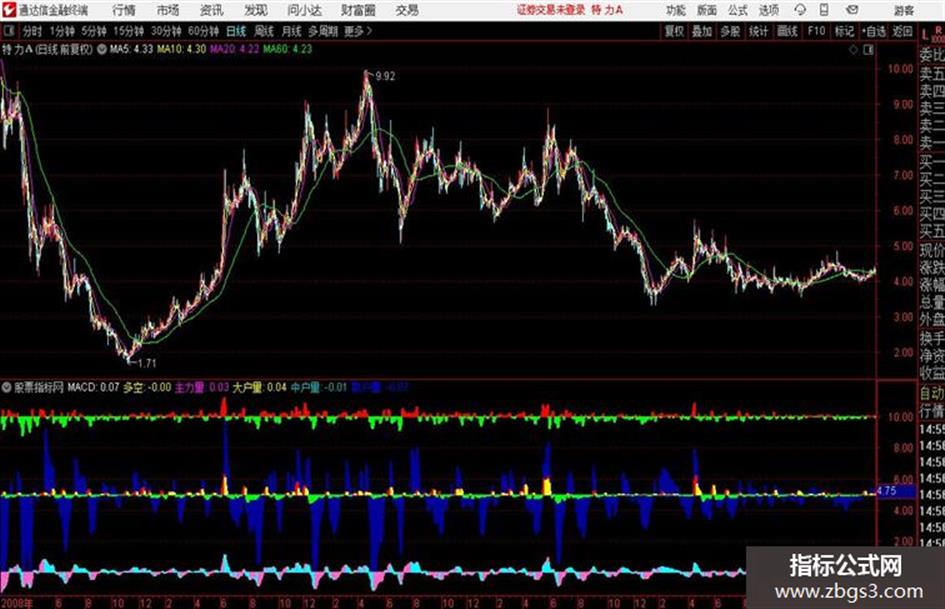The height and width of the screenshot is (609, 945).
Task: Switch to the 30分钟 period tab
Action: (x=166, y=31)
